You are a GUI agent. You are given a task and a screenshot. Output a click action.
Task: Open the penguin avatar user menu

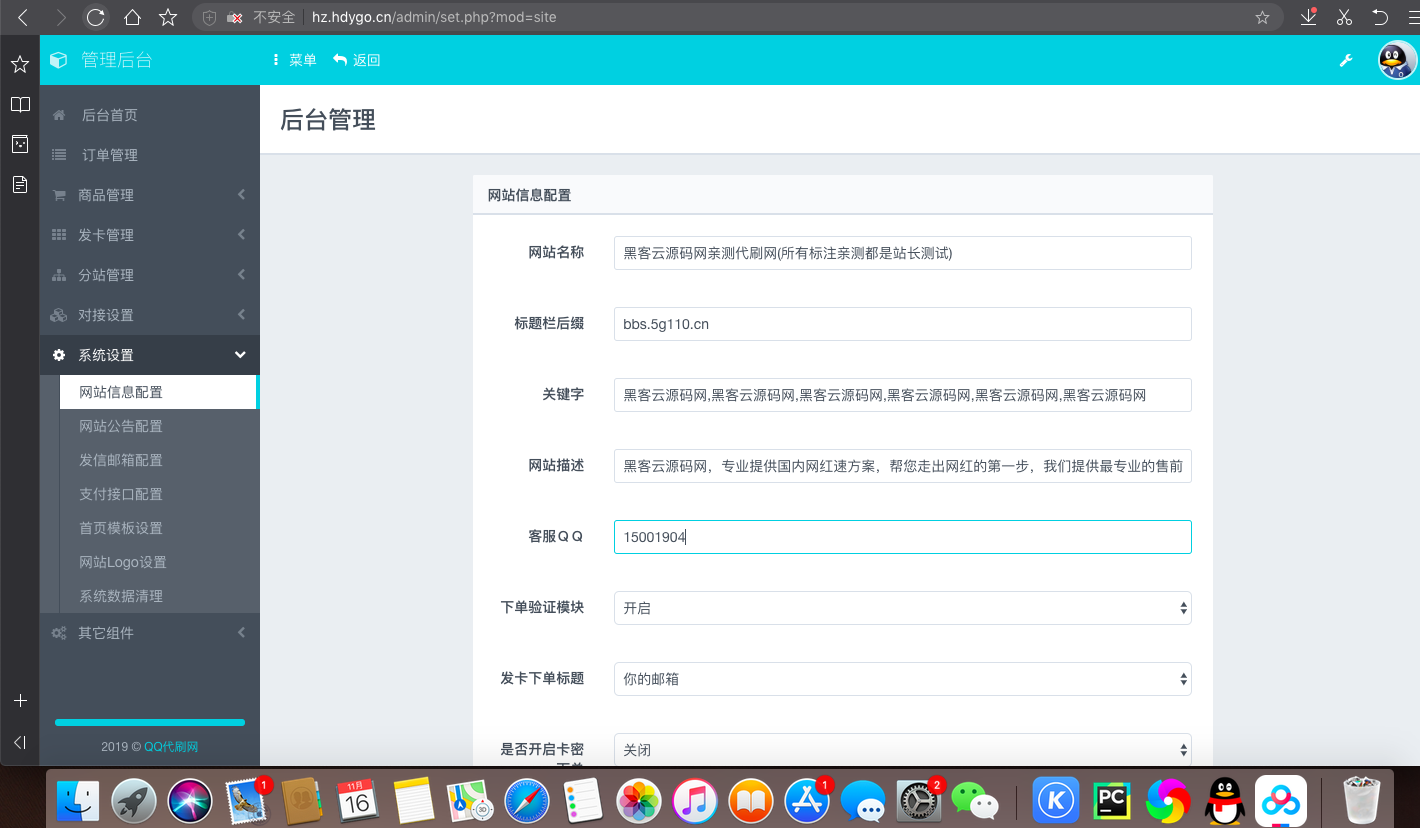1397,60
